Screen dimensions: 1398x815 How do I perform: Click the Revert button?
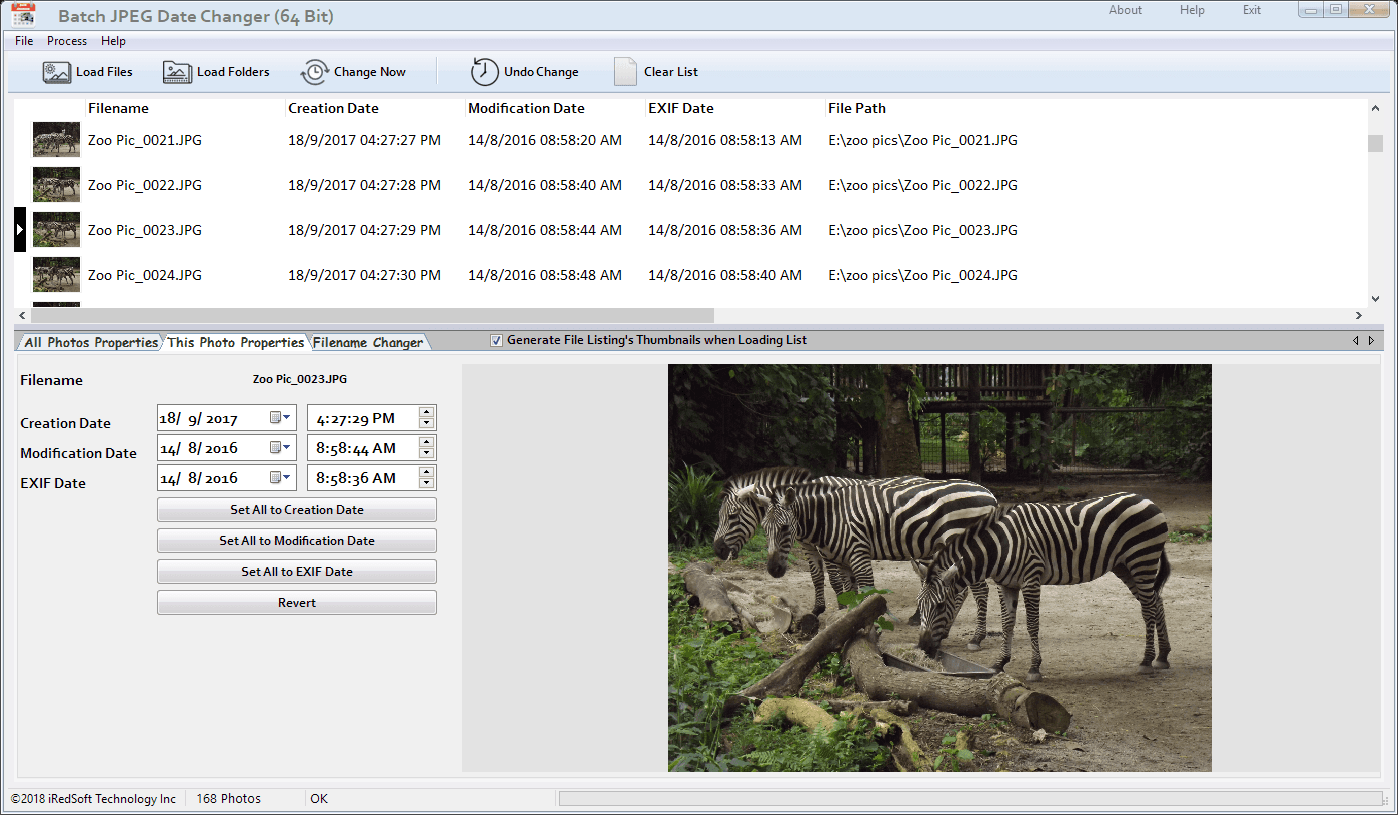click(x=297, y=603)
